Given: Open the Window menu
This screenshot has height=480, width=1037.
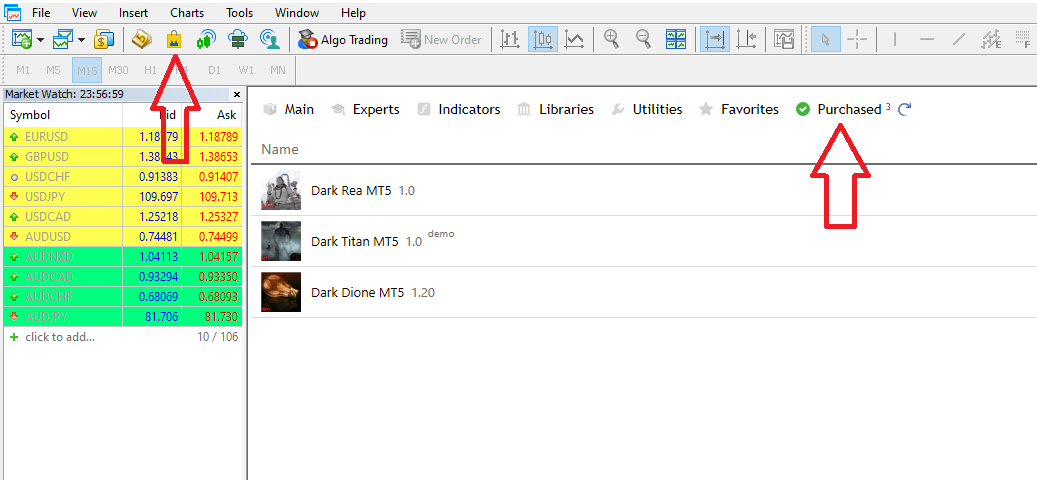Looking at the screenshot, I should (x=297, y=13).
